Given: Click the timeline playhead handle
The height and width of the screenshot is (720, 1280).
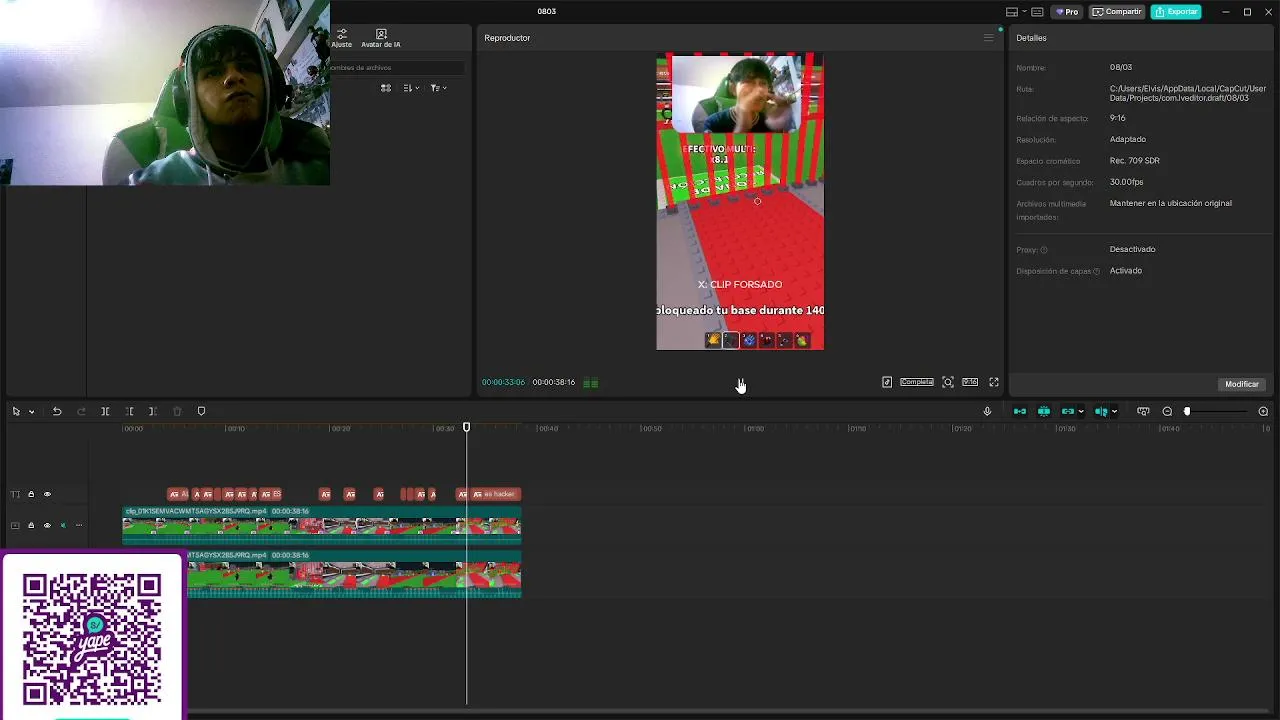Looking at the screenshot, I should [466, 428].
